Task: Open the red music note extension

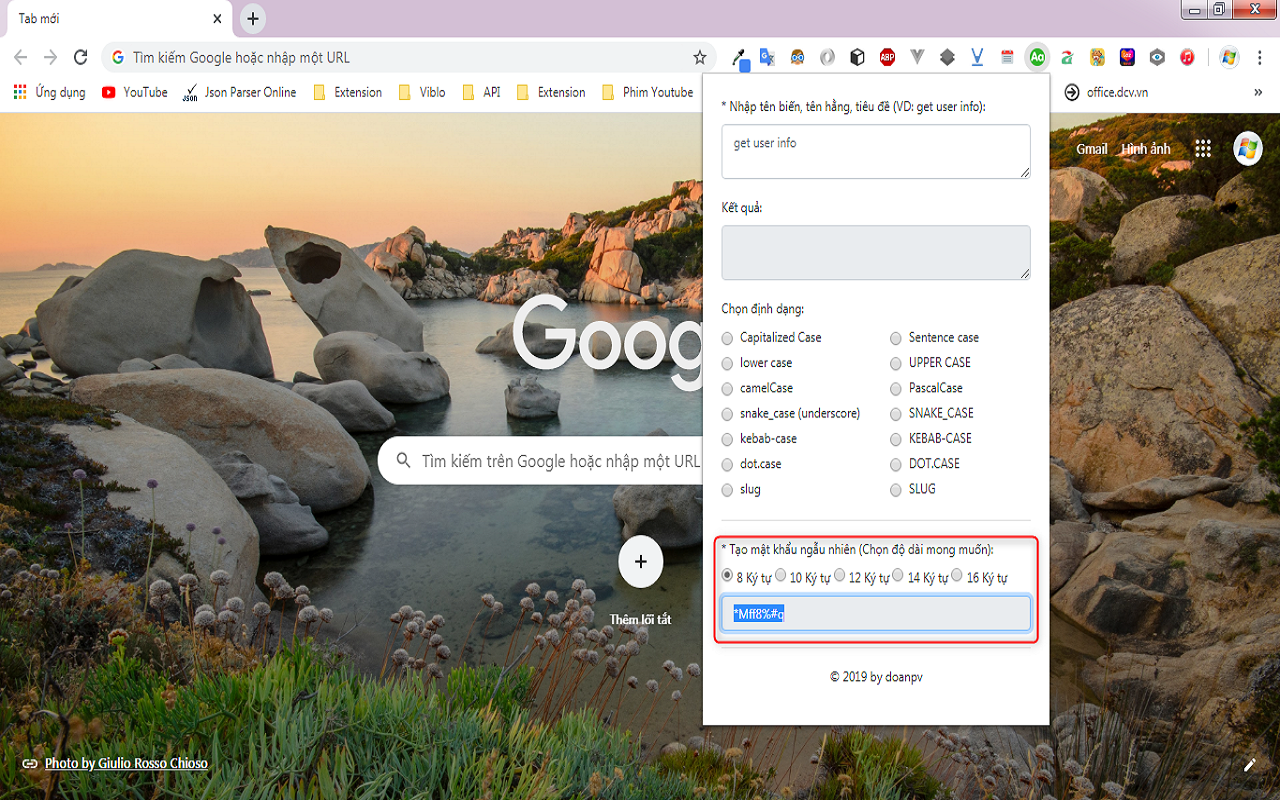Action: (1187, 58)
